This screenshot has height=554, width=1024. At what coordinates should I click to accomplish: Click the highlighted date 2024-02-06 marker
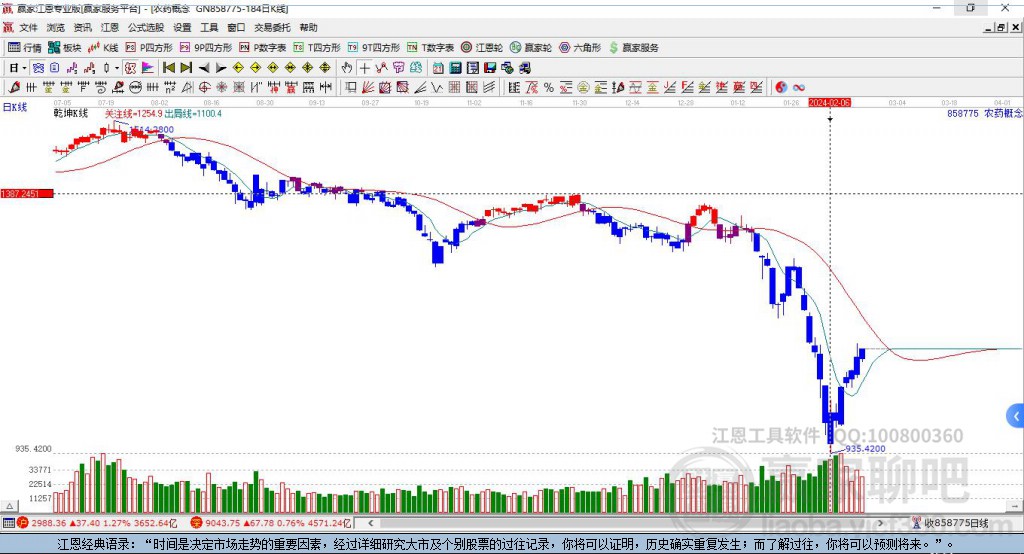point(829,103)
